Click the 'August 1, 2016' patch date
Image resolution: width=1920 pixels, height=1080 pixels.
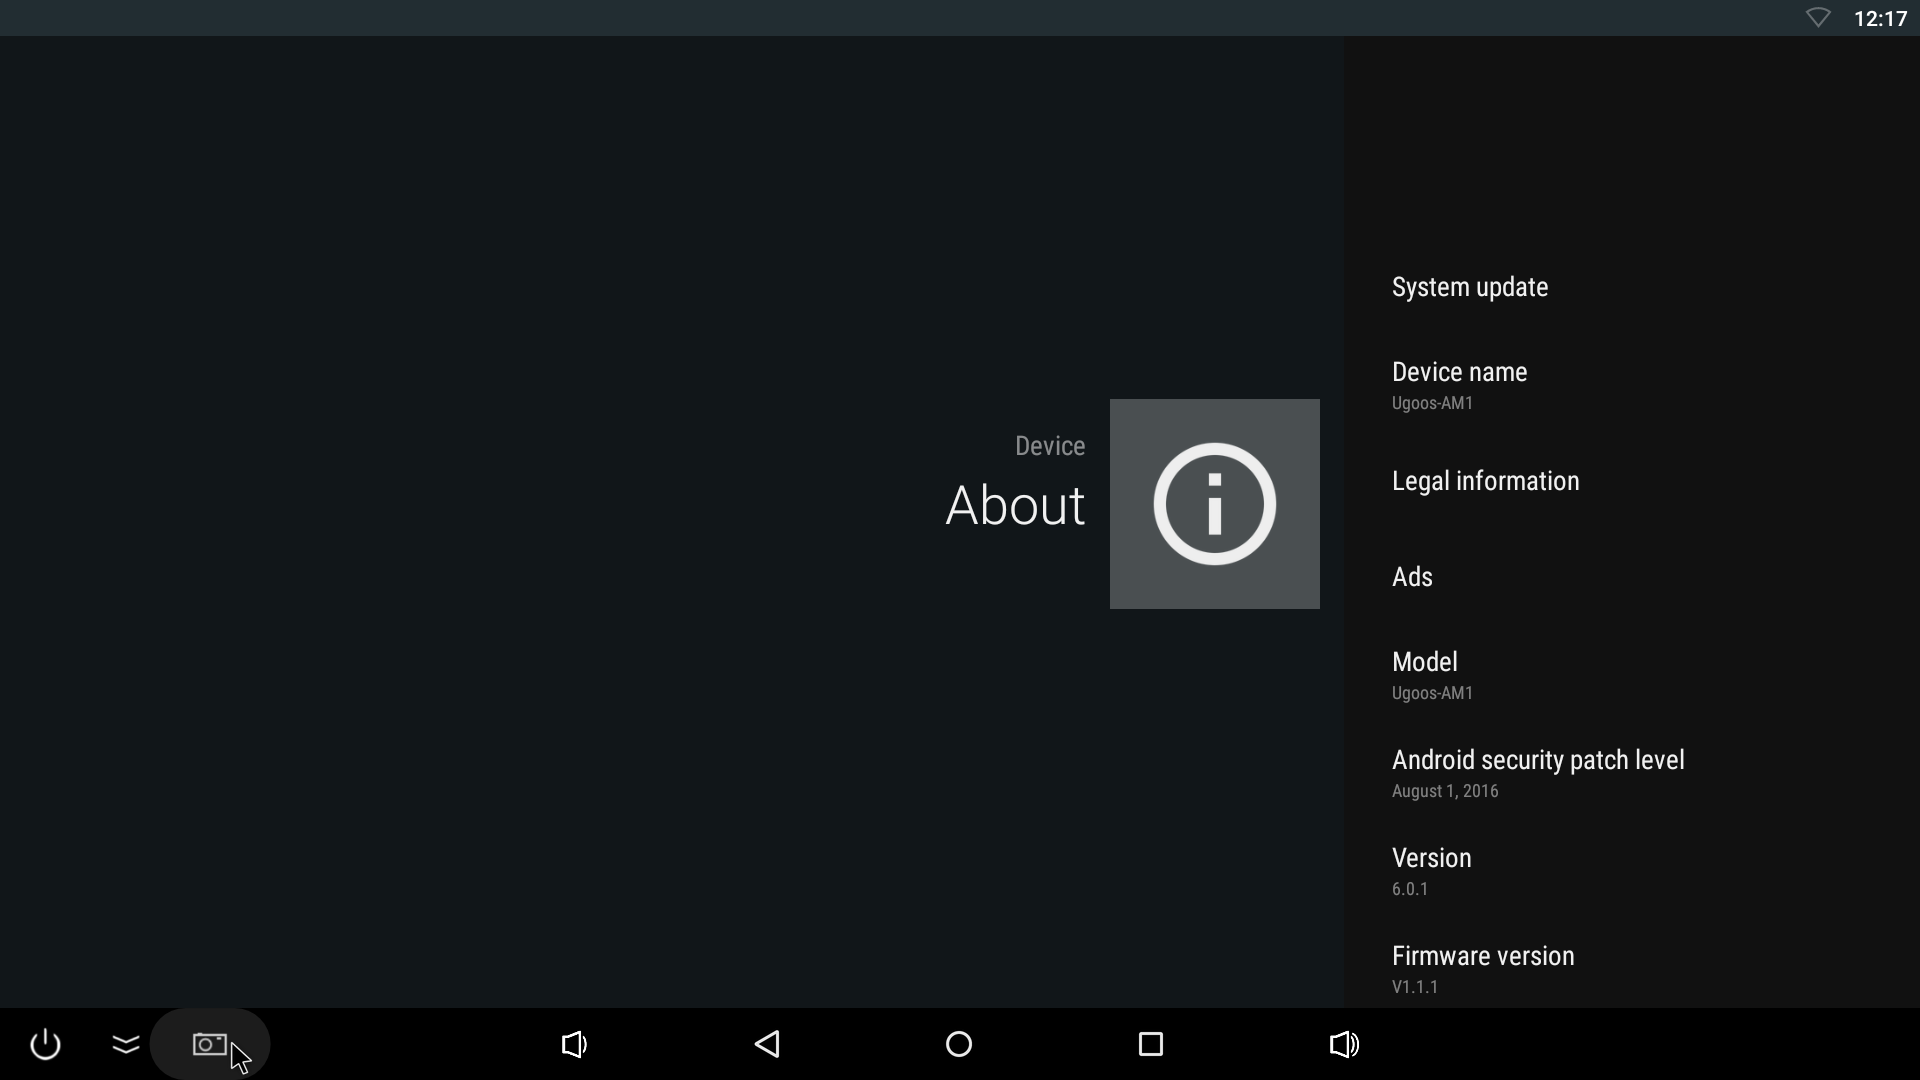(1445, 791)
